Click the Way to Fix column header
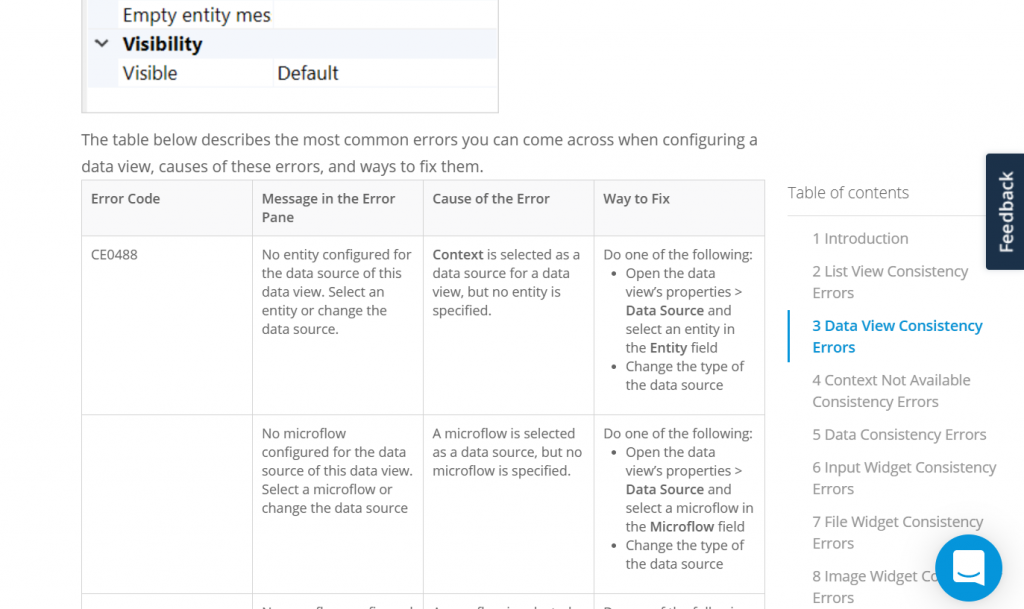Image resolution: width=1024 pixels, height=609 pixels. (x=636, y=199)
